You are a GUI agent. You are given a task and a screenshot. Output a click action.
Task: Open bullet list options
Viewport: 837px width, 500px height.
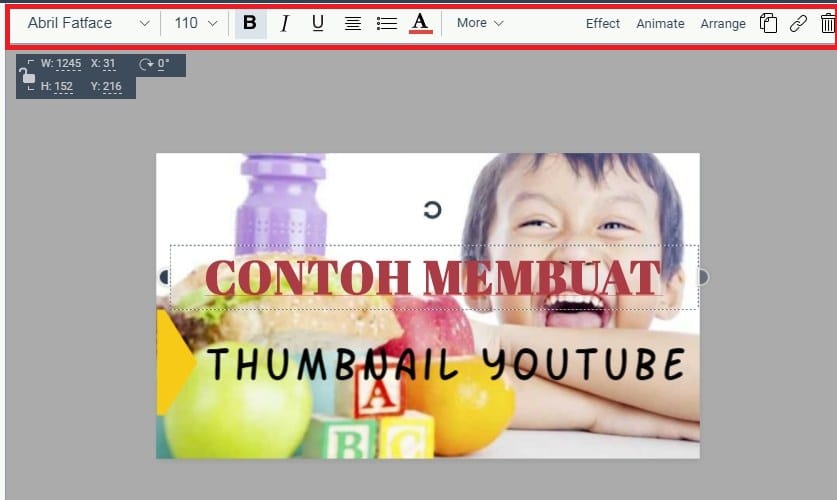tap(386, 23)
